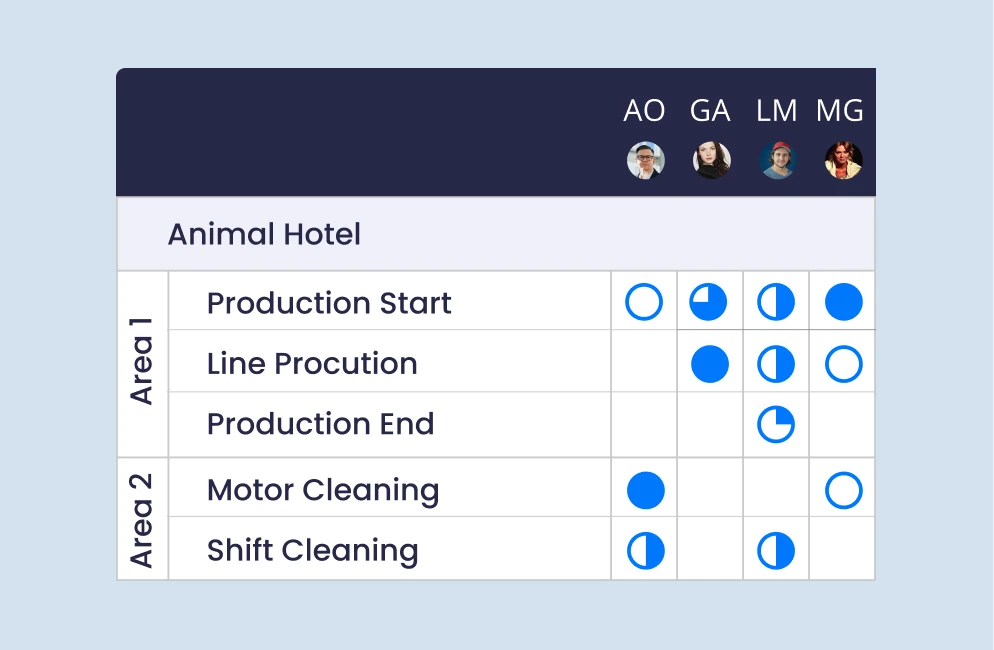994x650 pixels.
Task: Open AO's profile avatar
Action: (646, 160)
